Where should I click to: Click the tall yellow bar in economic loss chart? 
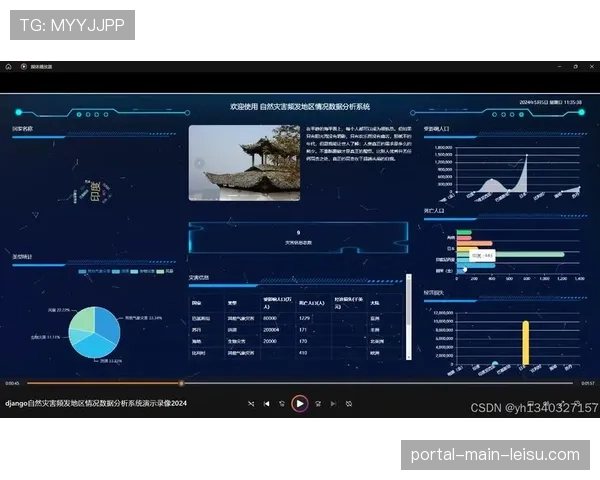(x=526, y=342)
